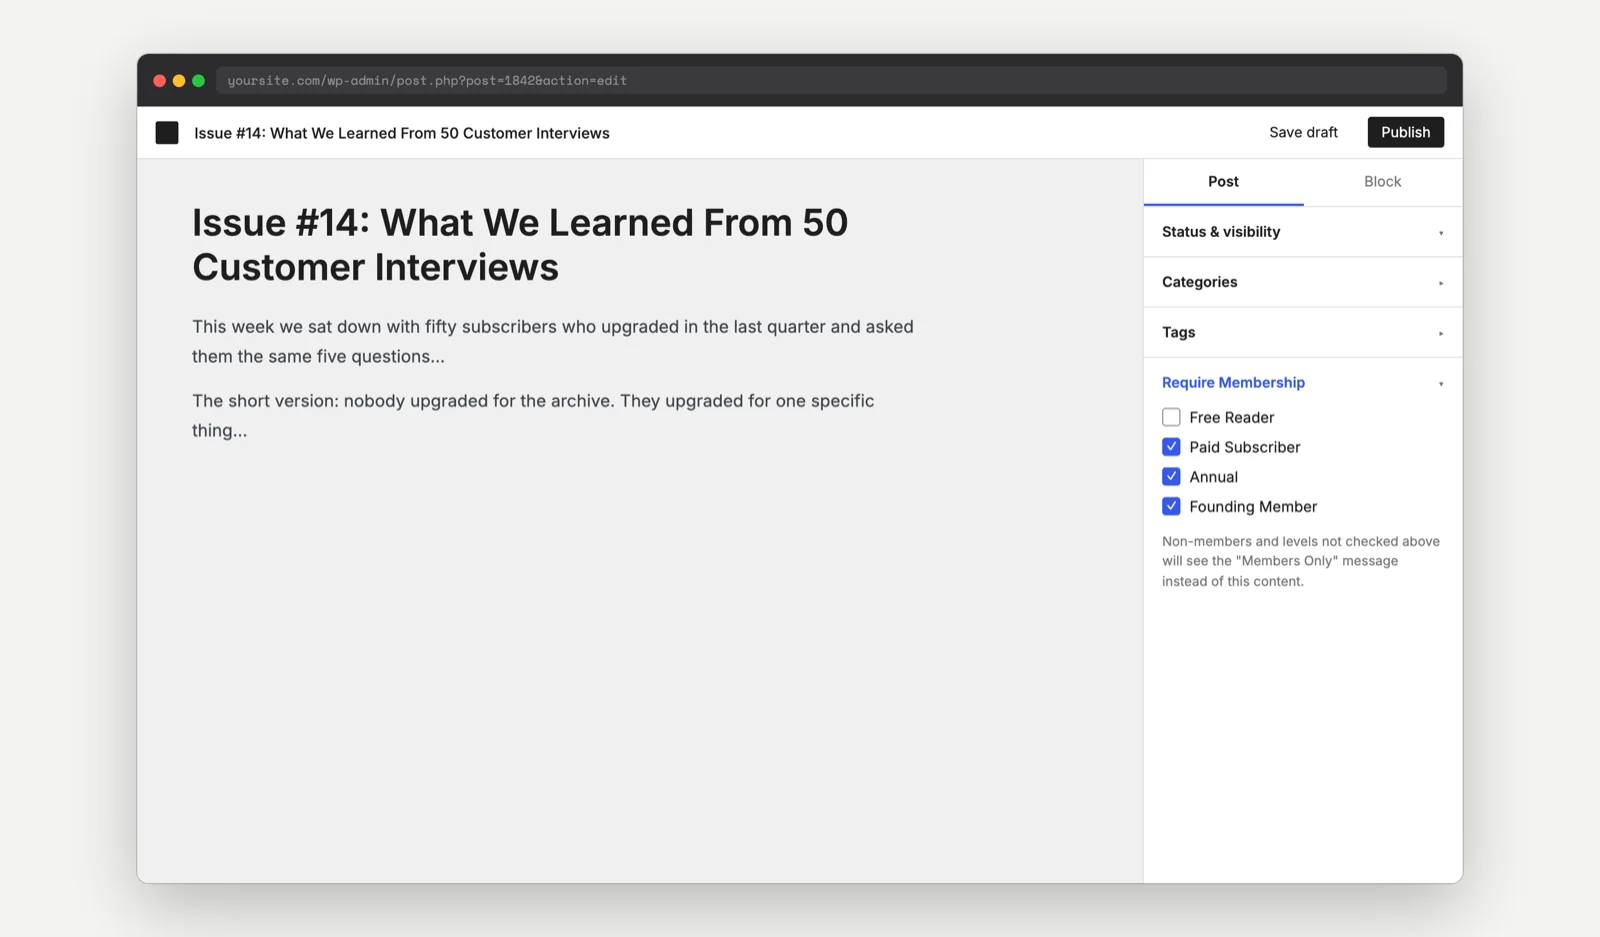Uncheck the Paid Subscriber checkbox
Image resolution: width=1600 pixels, height=937 pixels.
click(1171, 447)
